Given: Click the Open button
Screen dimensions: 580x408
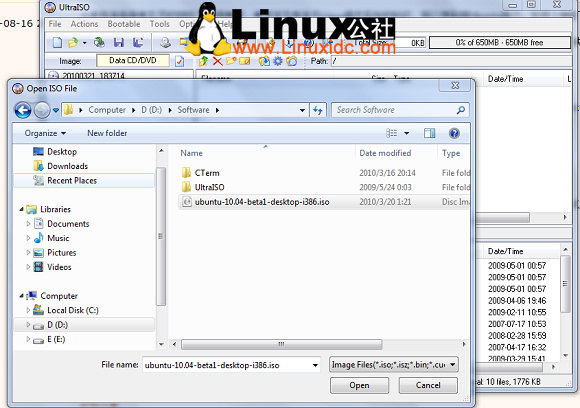Looking at the screenshot, I should point(359,385).
